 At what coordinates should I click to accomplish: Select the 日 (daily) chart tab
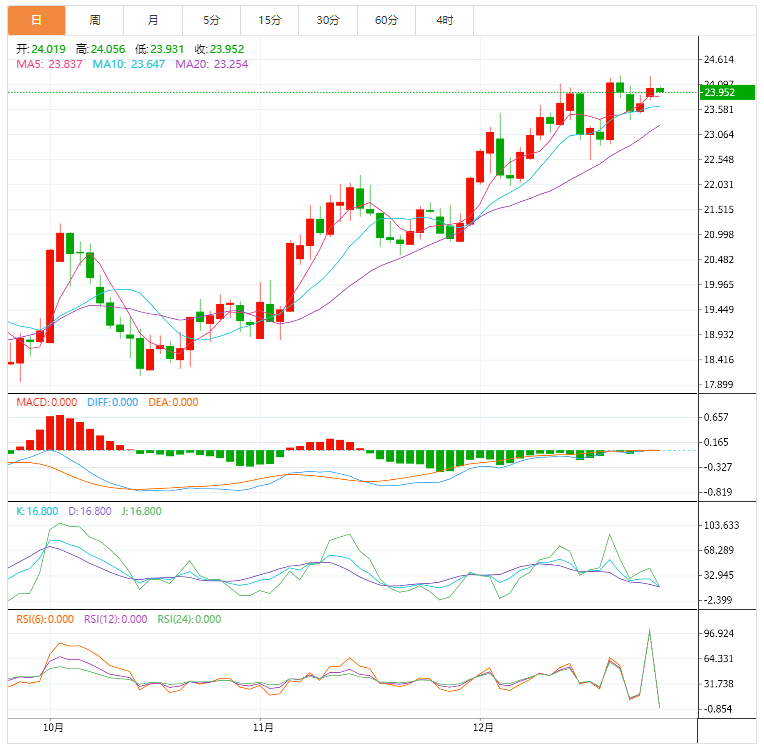[x=36, y=20]
